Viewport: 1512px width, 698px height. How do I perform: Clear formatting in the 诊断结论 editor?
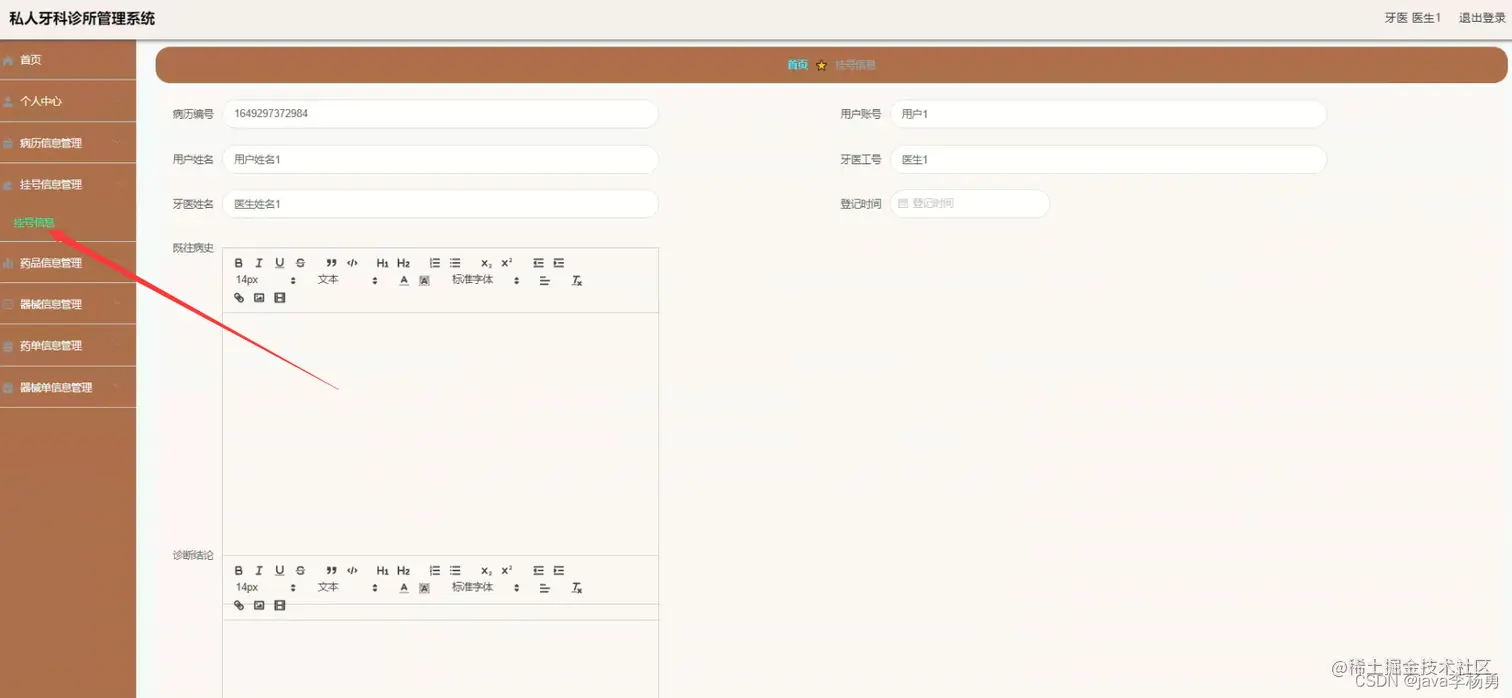click(x=576, y=588)
